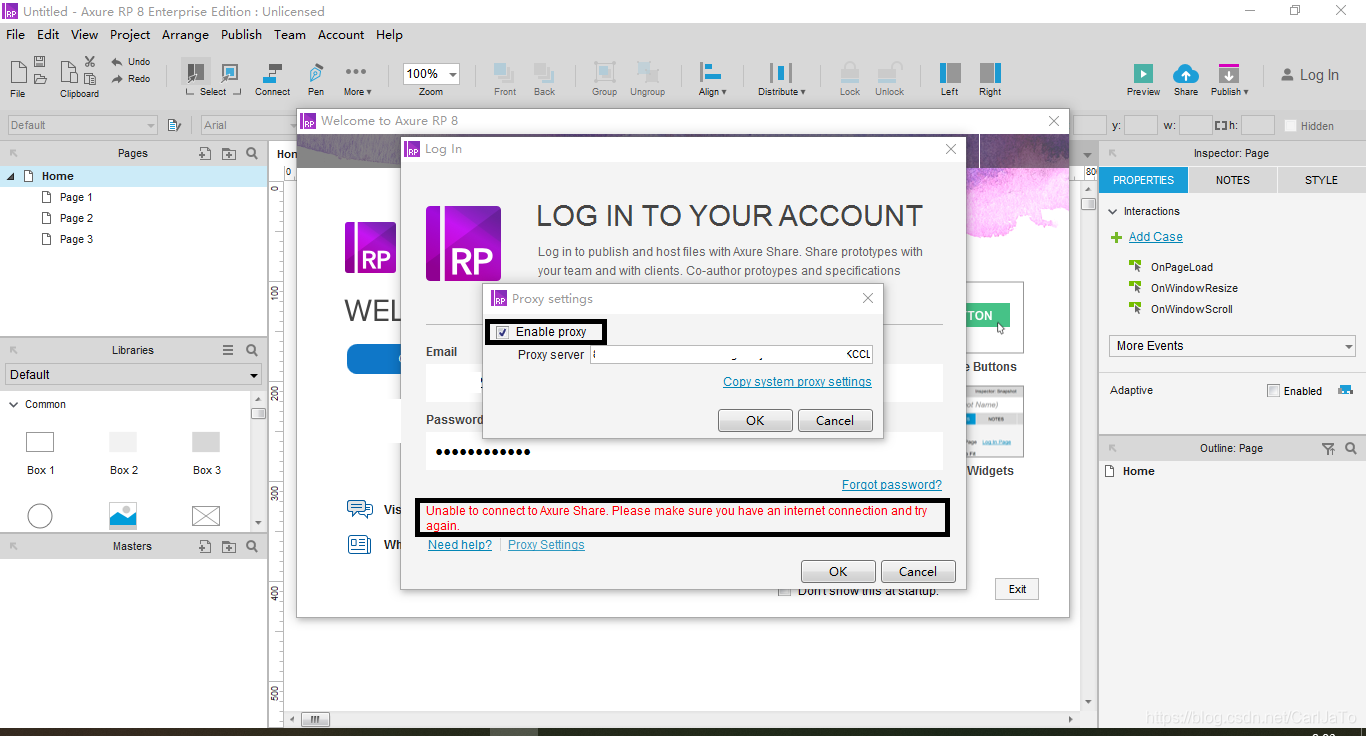This screenshot has height=736, width=1366.
Task: Uncheck Enable proxy checkbox
Action: [503, 332]
